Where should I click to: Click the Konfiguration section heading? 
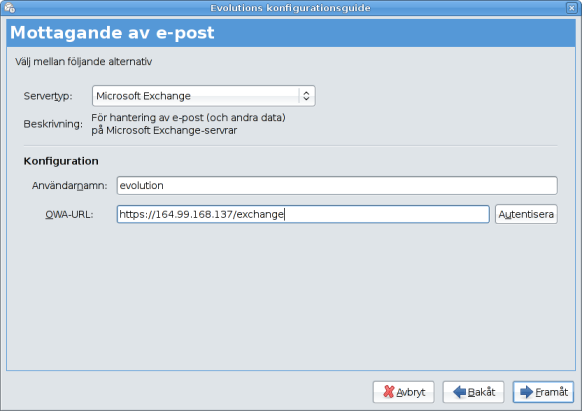(x=61, y=161)
